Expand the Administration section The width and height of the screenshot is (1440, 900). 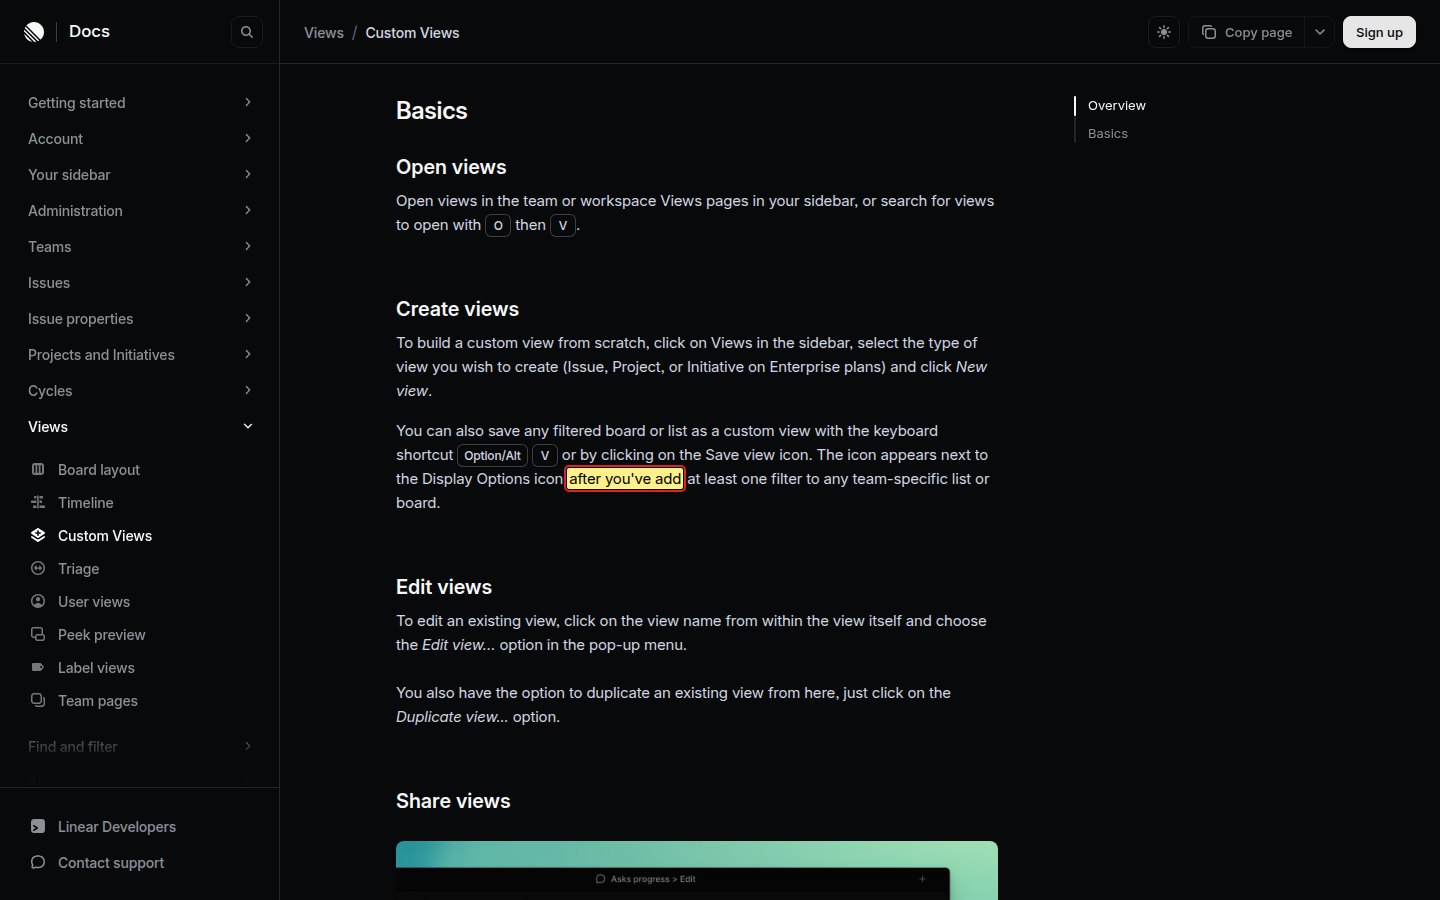(x=140, y=211)
